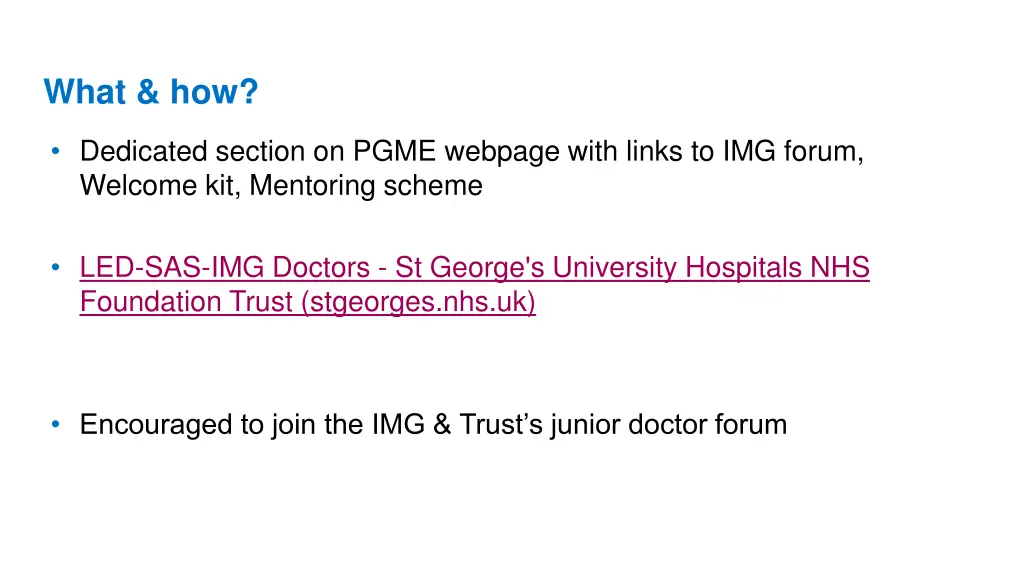Open the LED-SAS-IMG Doctors hyperlink
The image size is (1024, 576).
pos(225,268)
